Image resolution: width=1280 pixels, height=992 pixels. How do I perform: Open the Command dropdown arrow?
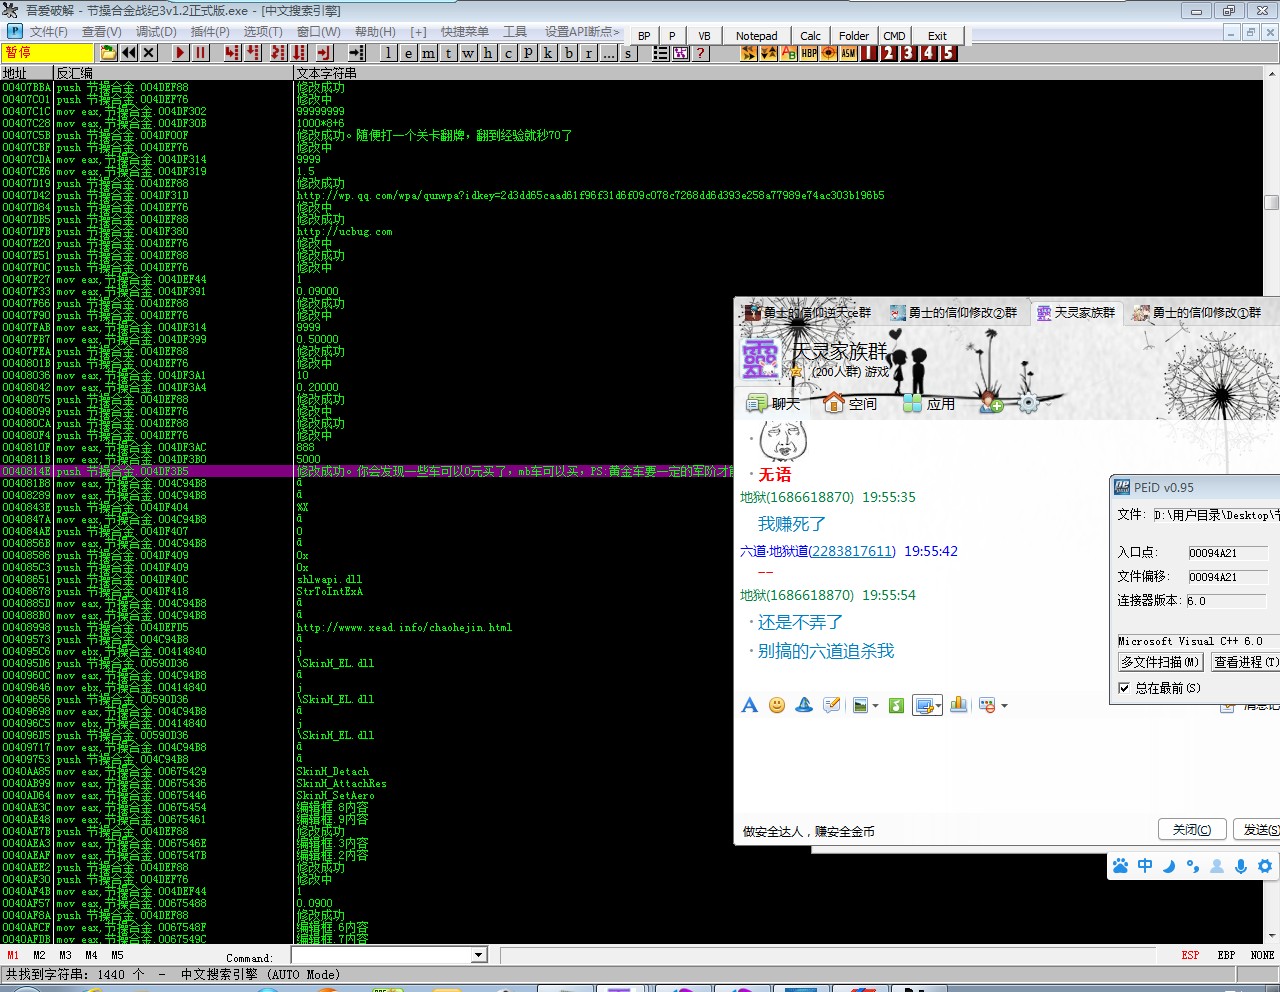click(478, 955)
